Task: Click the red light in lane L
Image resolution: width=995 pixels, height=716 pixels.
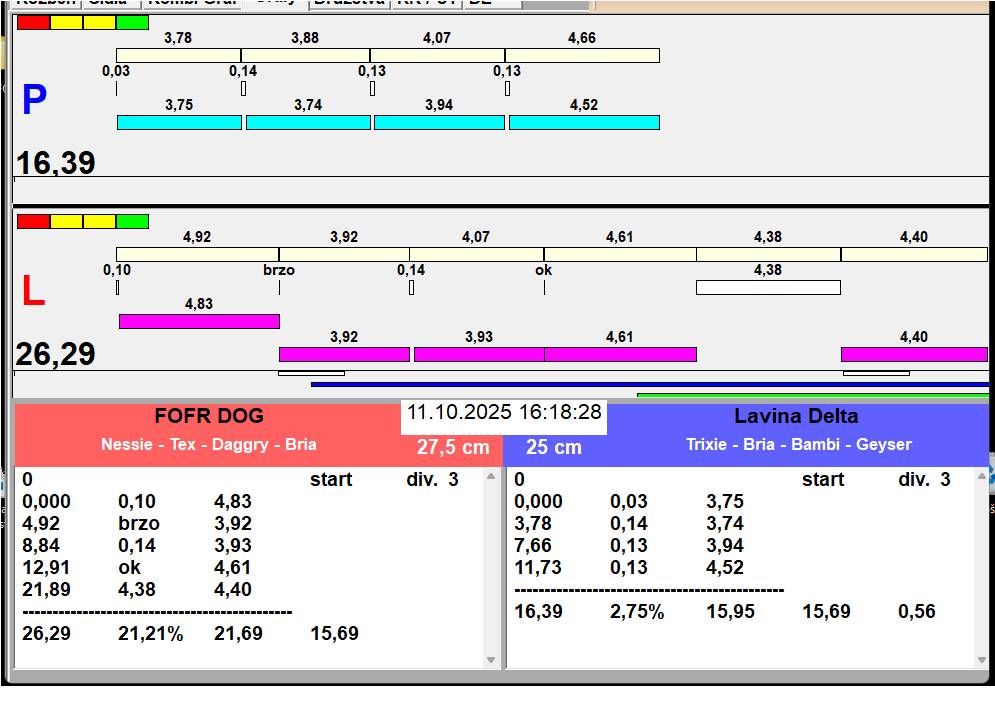Action: click(x=33, y=221)
